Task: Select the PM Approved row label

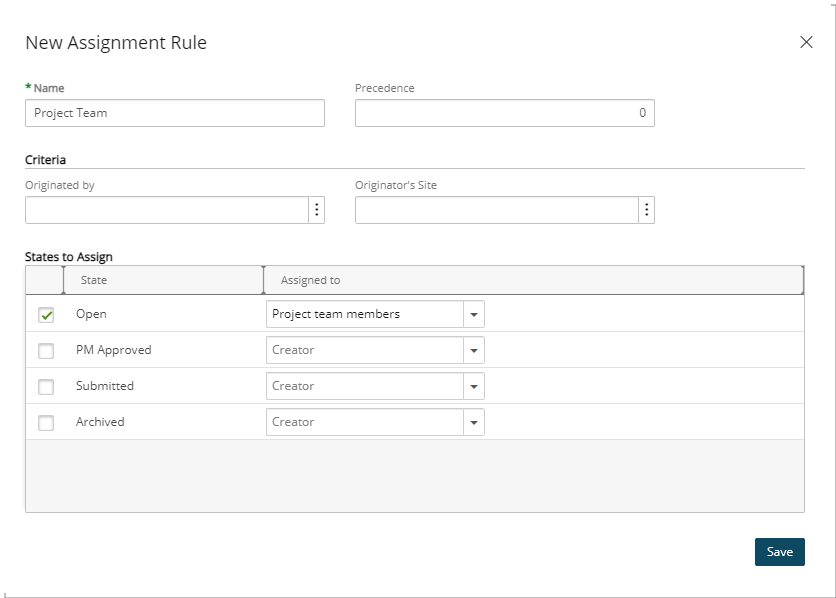Action: tap(114, 351)
